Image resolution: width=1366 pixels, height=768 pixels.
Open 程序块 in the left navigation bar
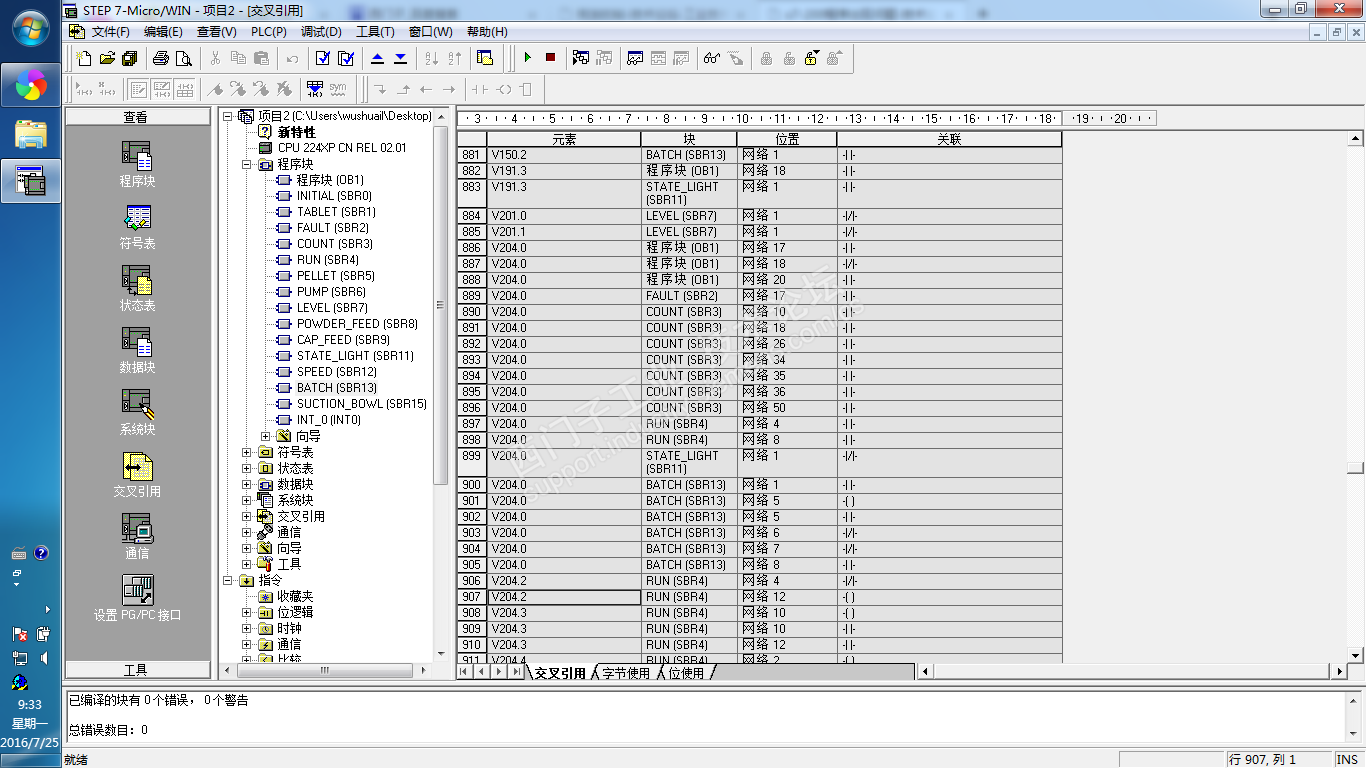(137, 165)
